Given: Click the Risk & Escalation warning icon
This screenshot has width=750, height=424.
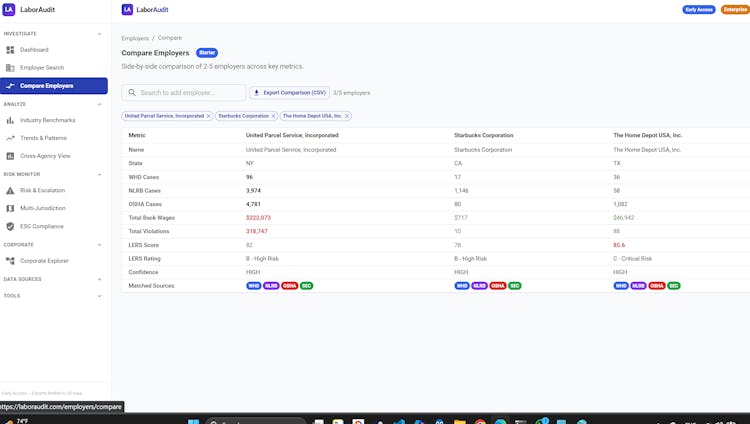Looking at the screenshot, I should tap(10, 190).
